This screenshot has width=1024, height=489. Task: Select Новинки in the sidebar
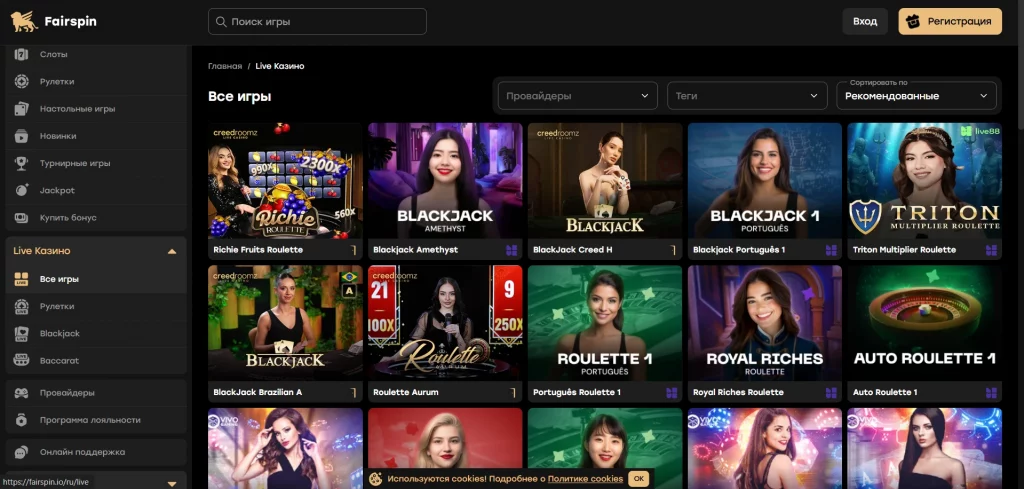pyautogui.click(x=96, y=136)
